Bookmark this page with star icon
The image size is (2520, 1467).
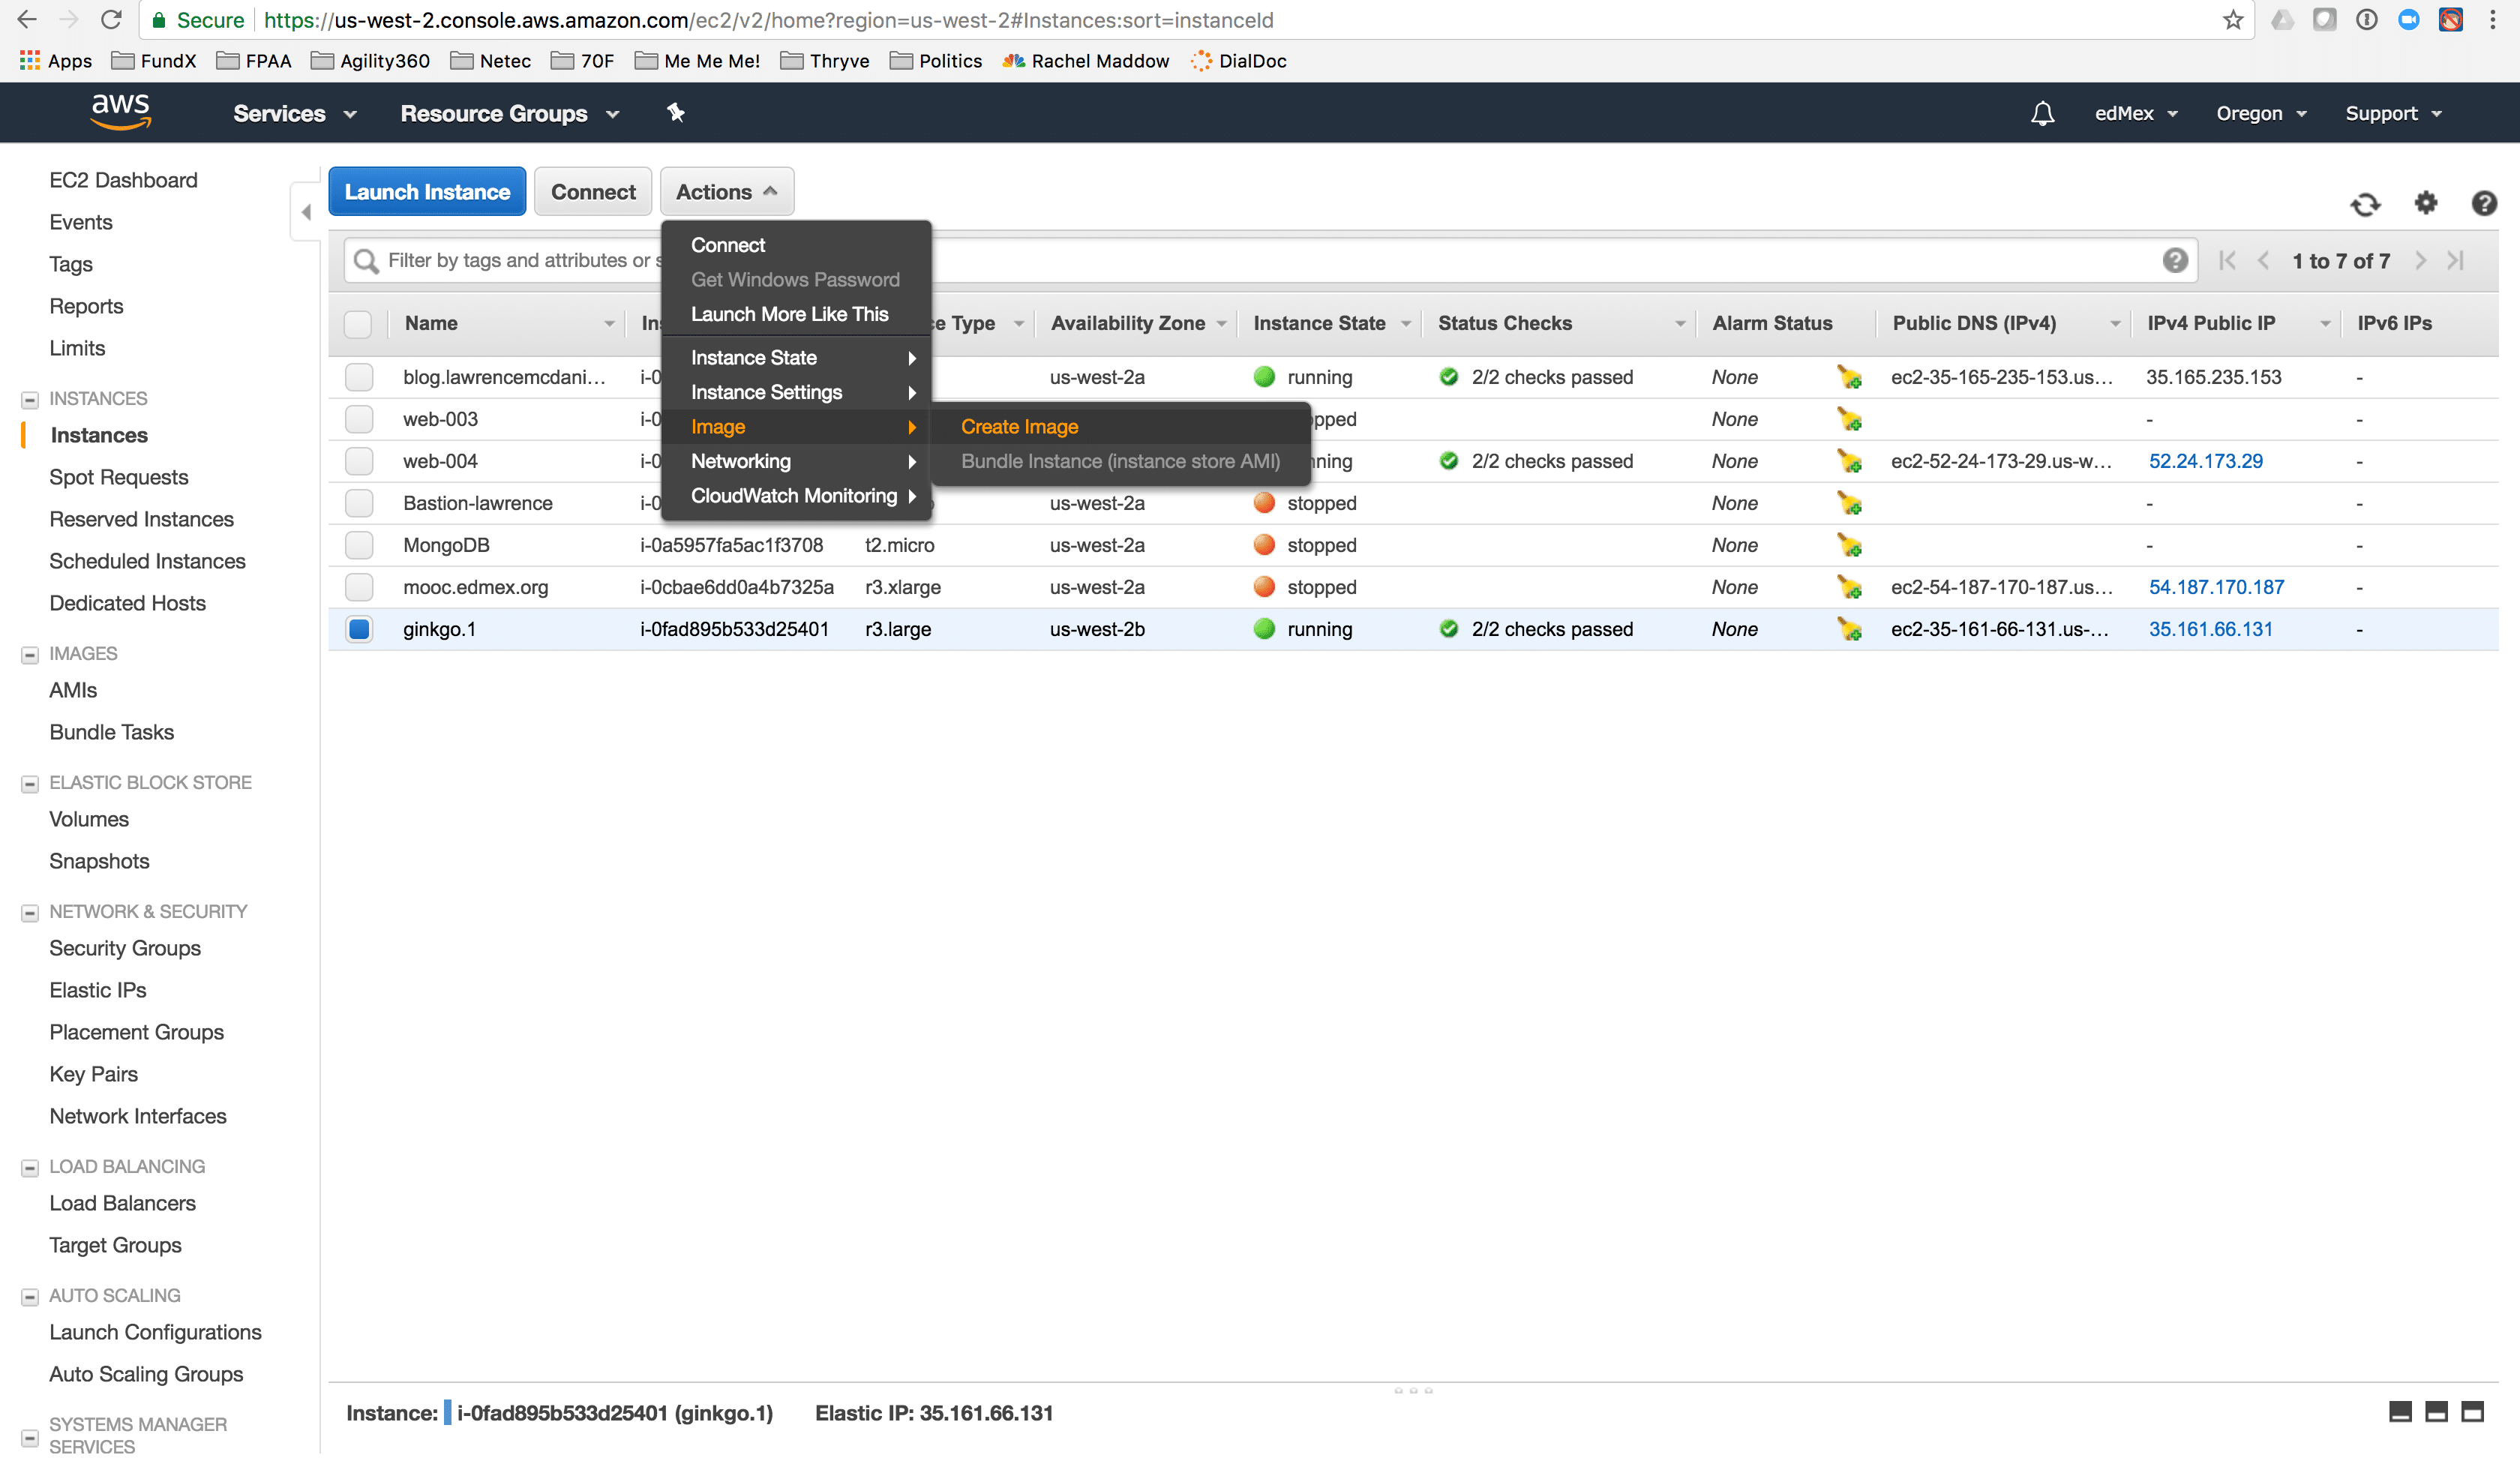pyautogui.click(x=2233, y=20)
